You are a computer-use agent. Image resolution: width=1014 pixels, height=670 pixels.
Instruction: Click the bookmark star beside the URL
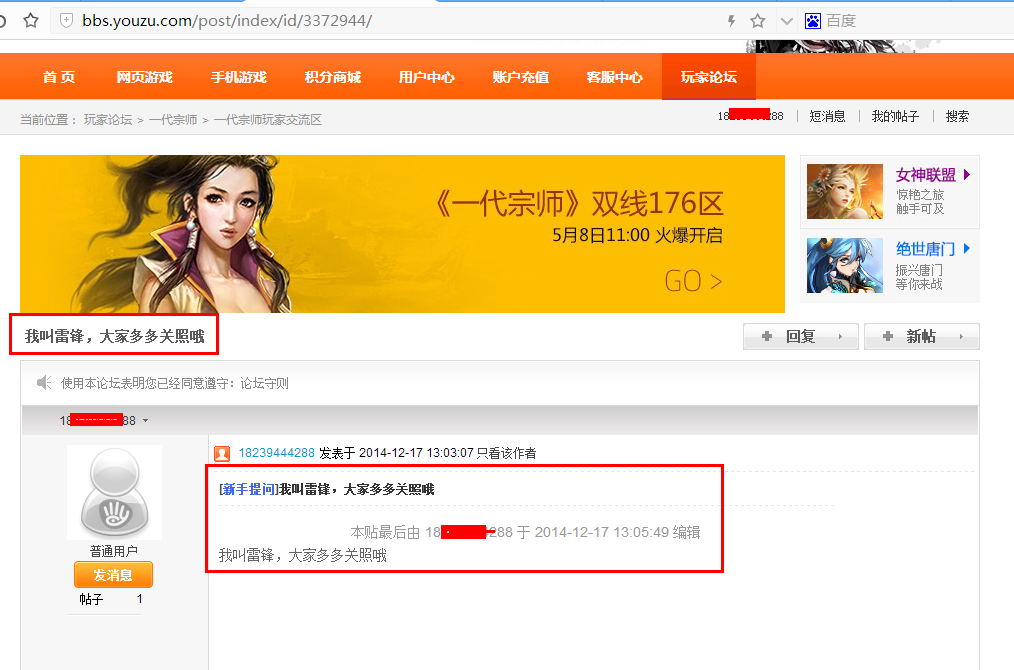coord(30,21)
